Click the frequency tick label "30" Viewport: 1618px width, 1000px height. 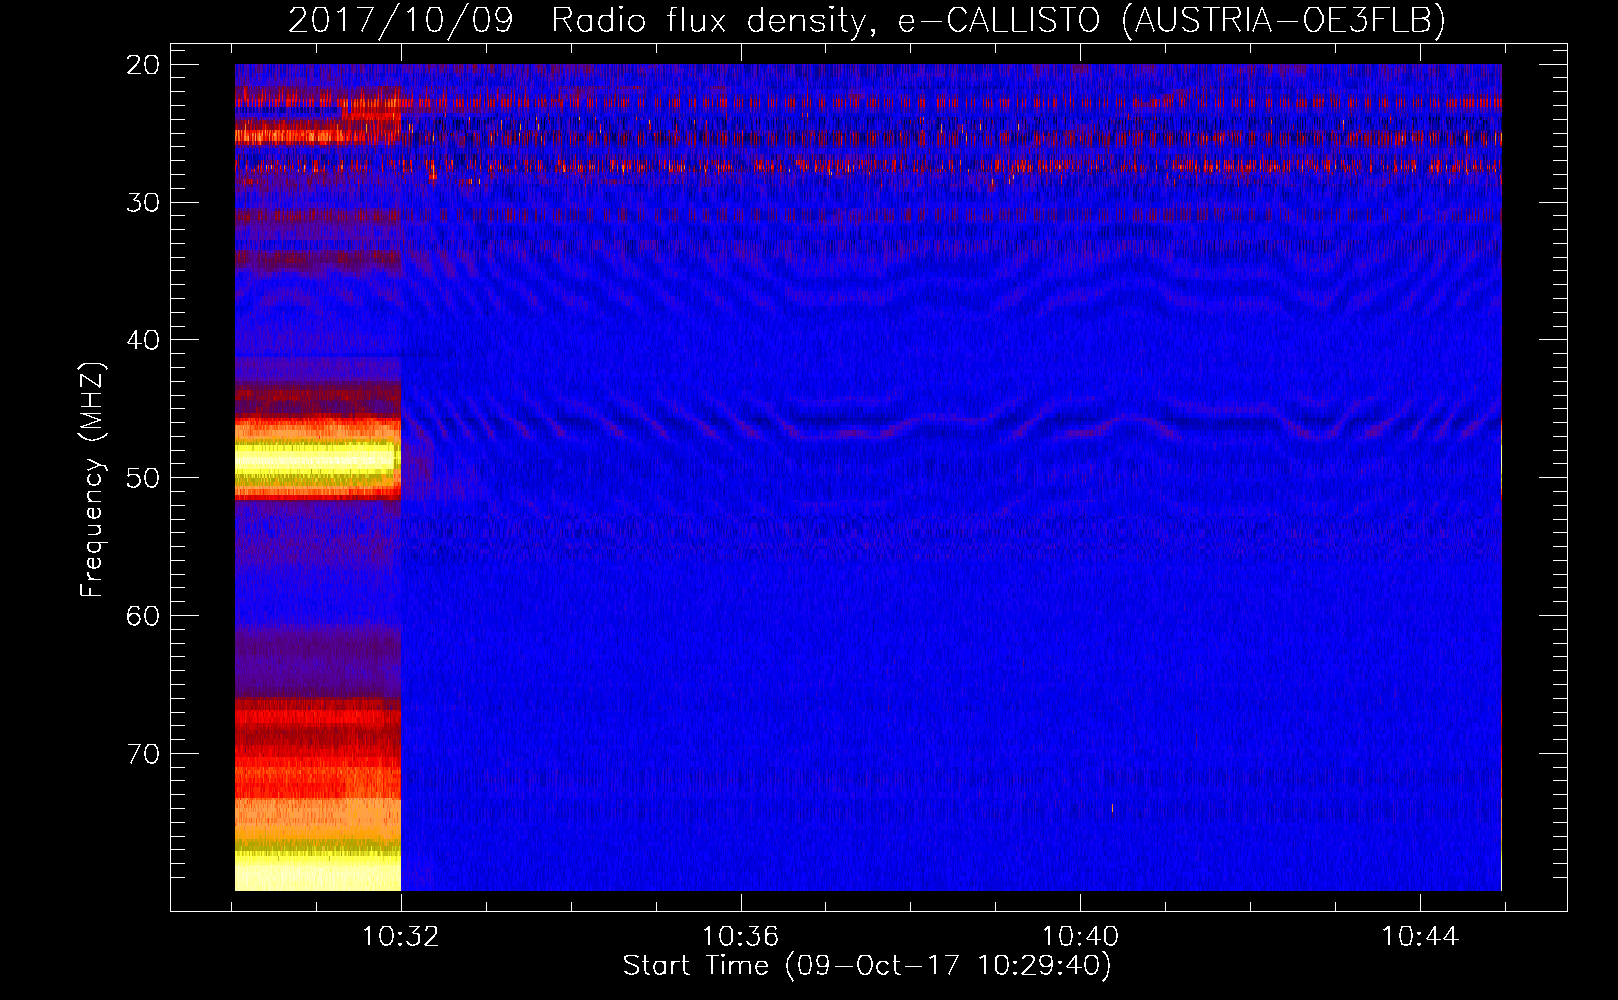(x=144, y=202)
